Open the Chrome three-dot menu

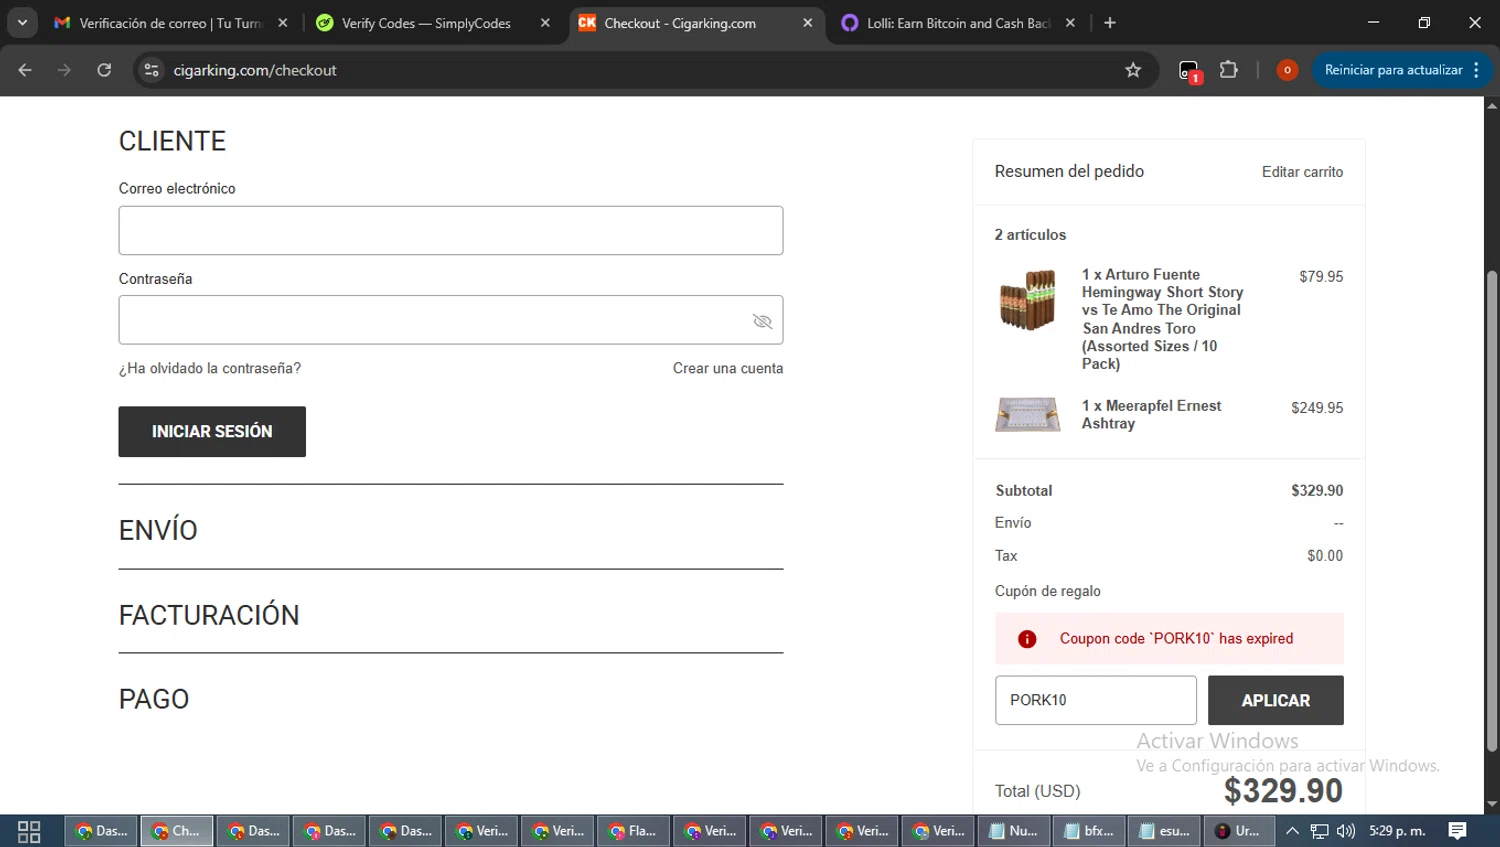click(x=1477, y=70)
